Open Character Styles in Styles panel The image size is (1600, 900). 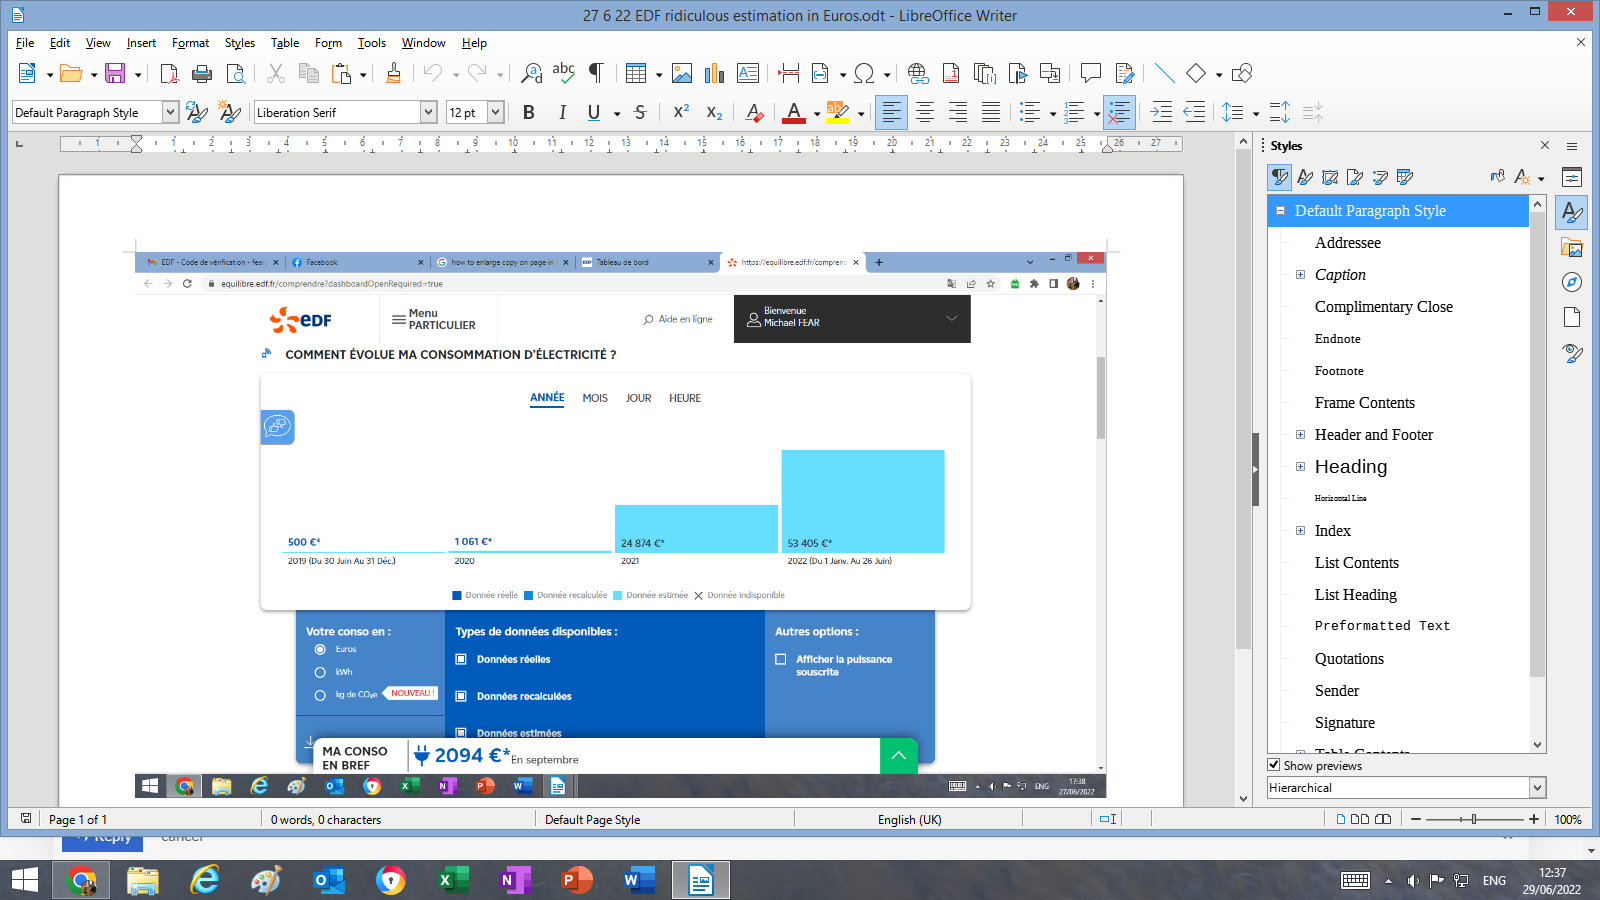click(x=1305, y=177)
